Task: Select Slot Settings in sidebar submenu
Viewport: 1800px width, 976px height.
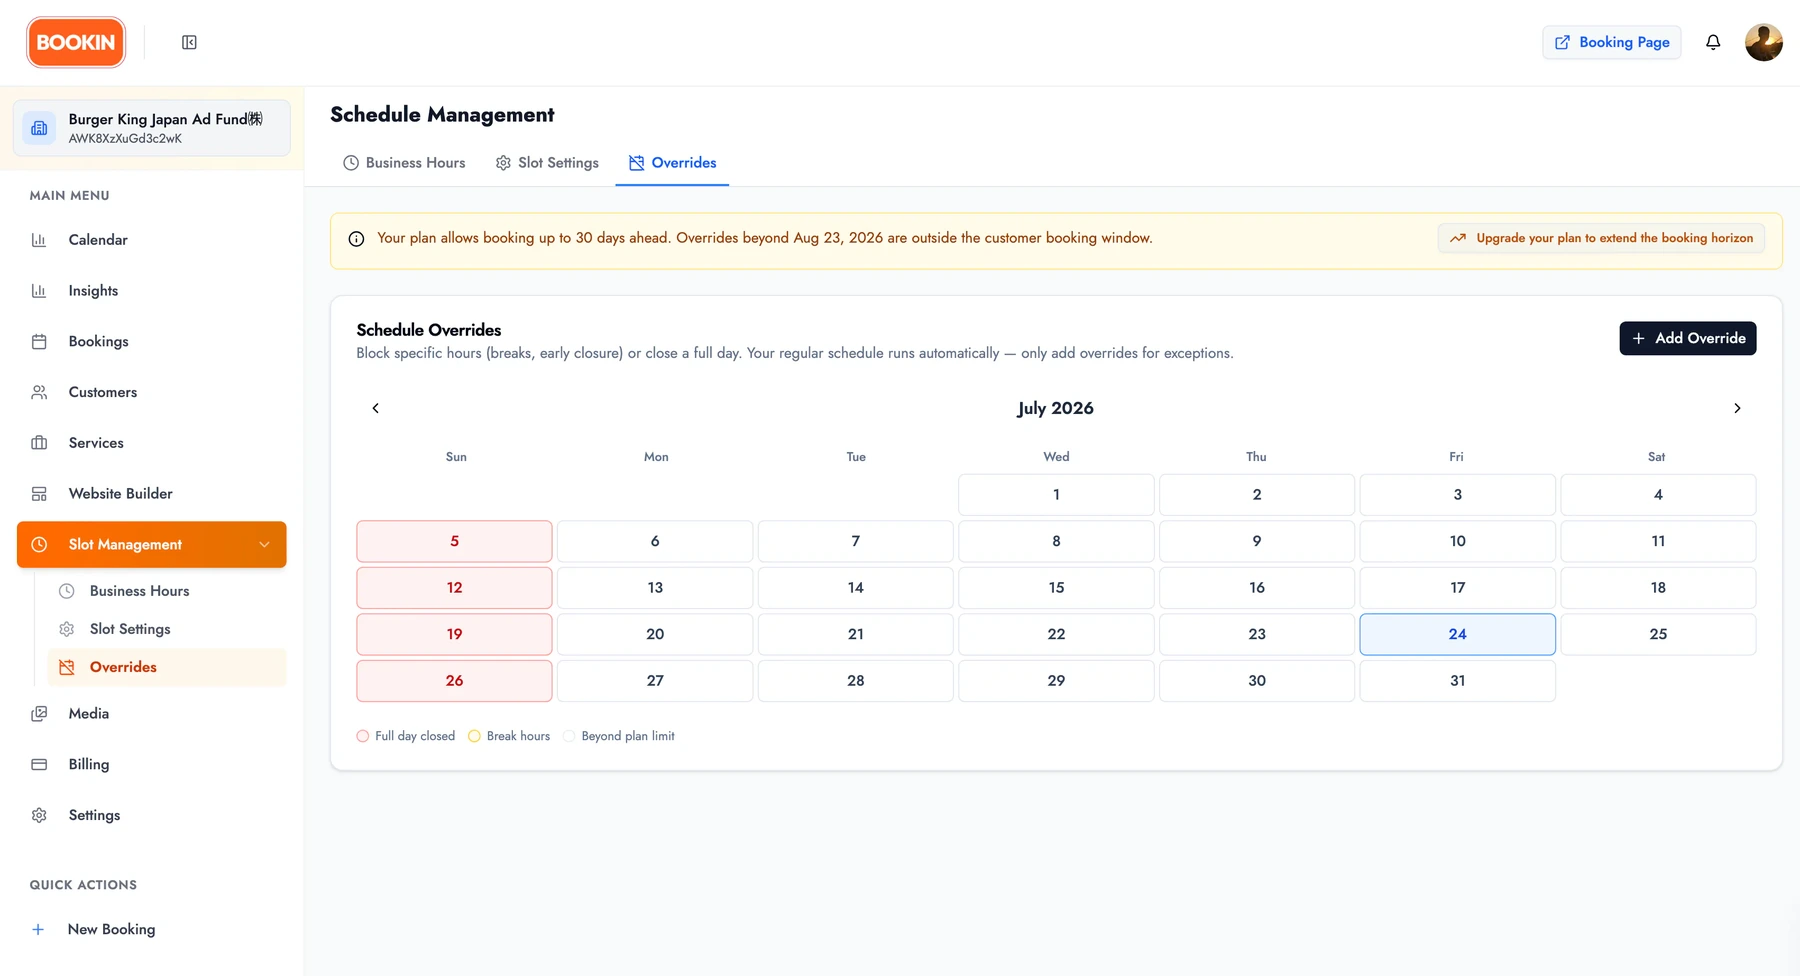Action: tap(167, 629)
